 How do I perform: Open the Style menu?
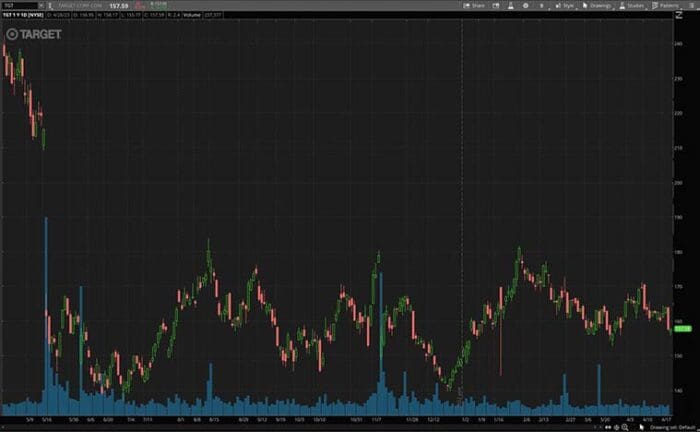pos(565,6)
